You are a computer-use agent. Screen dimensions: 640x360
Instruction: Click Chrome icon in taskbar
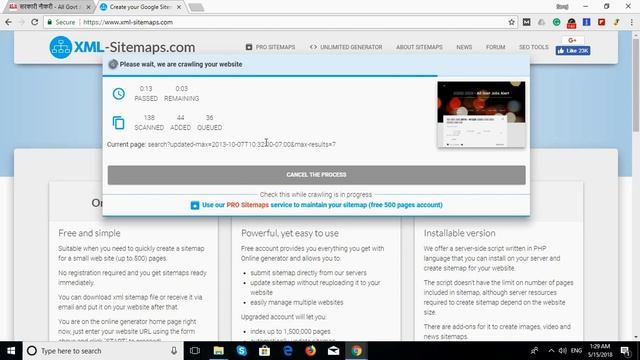[357, 351]
